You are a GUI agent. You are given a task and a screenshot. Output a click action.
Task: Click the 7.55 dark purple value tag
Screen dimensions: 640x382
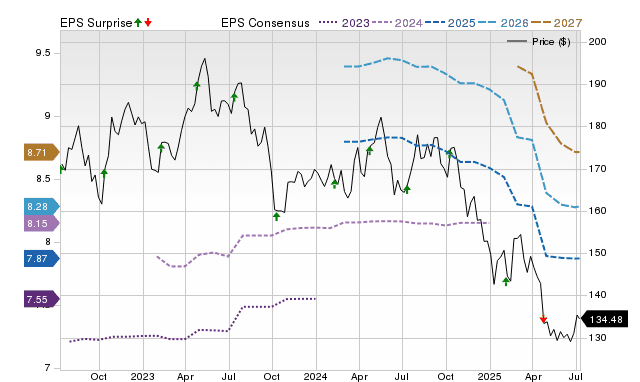(x=42, y=299)
